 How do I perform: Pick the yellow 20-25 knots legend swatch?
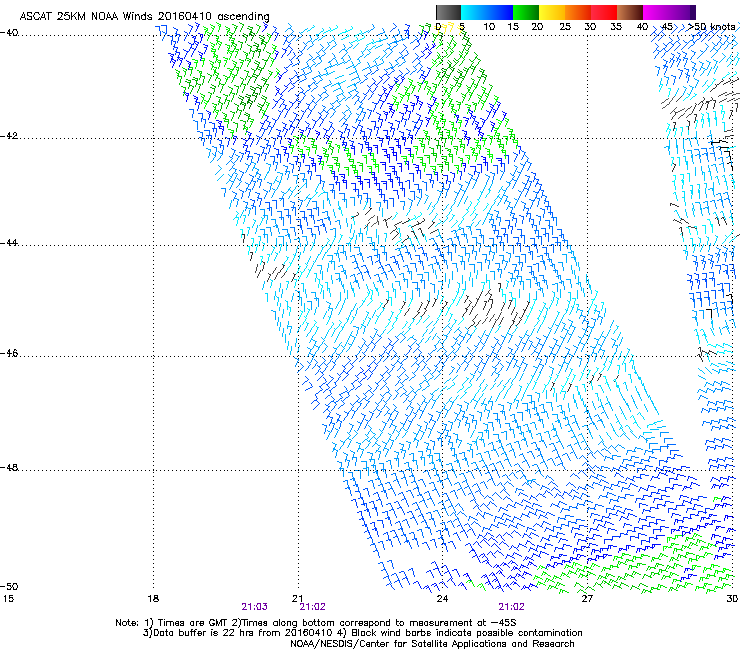(552, 12)
